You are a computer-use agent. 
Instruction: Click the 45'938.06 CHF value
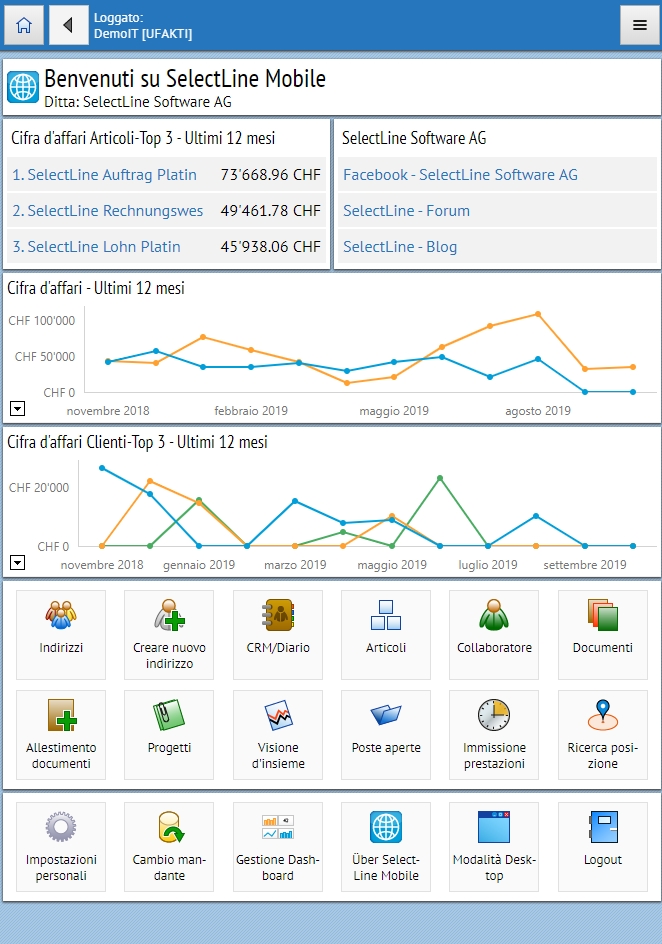pyautogui.click(x=270, y=247)
